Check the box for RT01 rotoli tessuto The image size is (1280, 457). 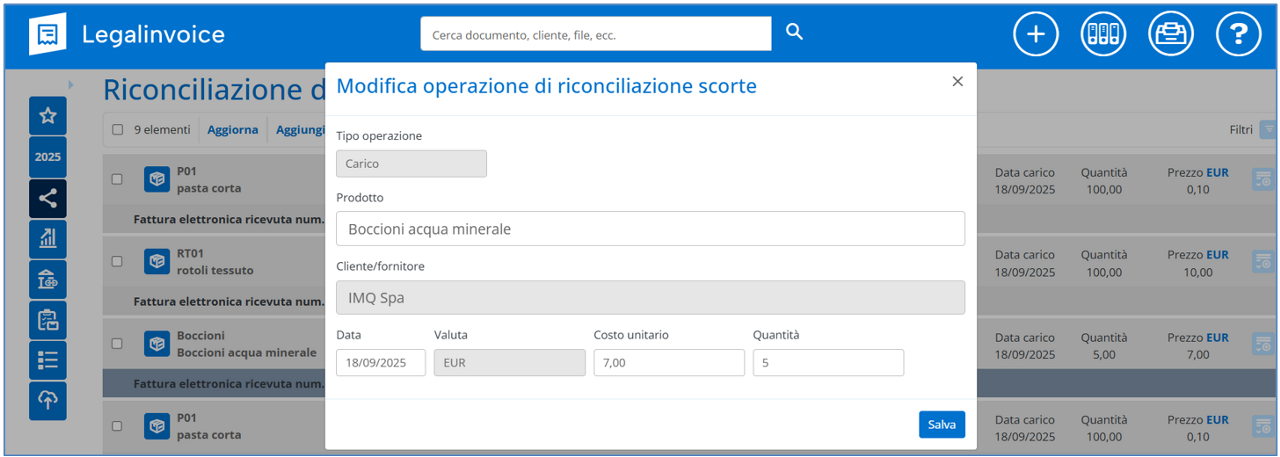[x=117, y=261]
